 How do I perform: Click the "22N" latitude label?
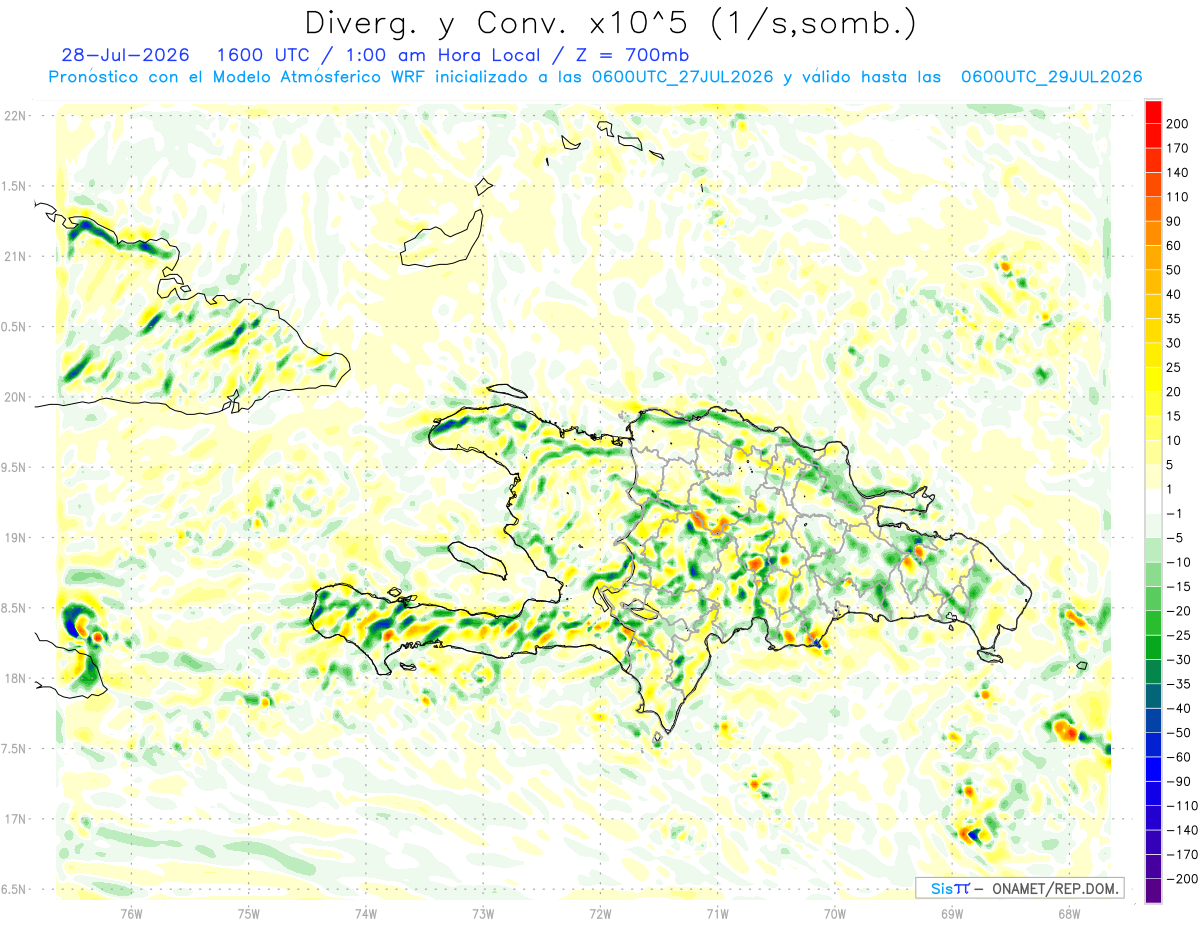tap(14, 116)
